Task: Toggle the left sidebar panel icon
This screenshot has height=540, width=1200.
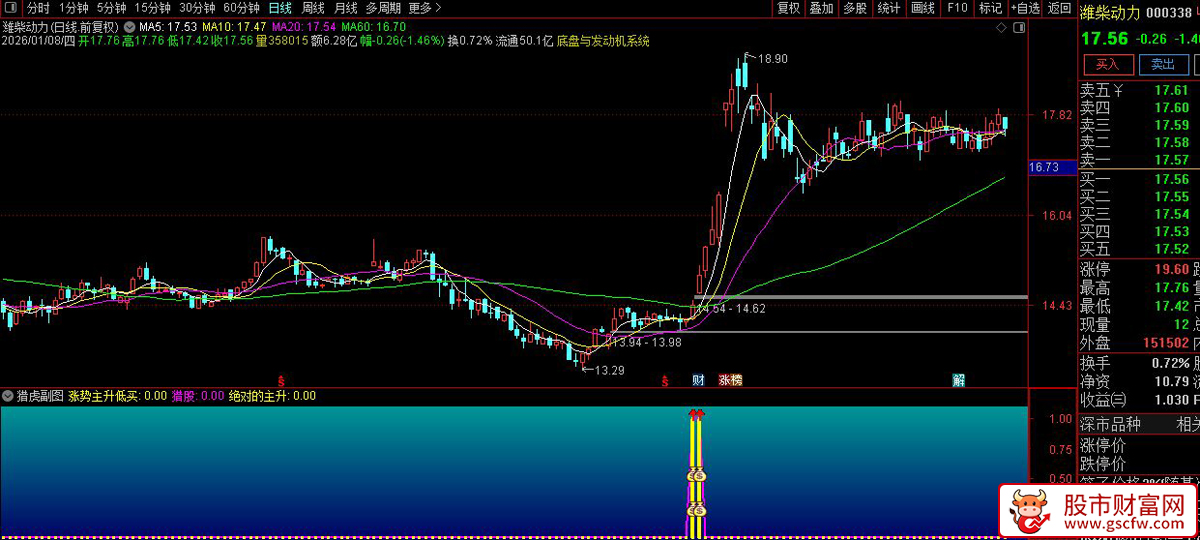Action: tap(9, 8)
